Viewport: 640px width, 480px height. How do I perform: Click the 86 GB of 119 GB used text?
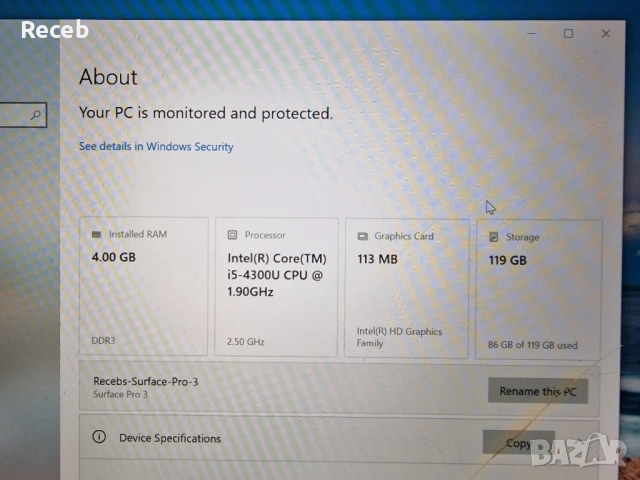pyautogui.click(x=532, y=345)
